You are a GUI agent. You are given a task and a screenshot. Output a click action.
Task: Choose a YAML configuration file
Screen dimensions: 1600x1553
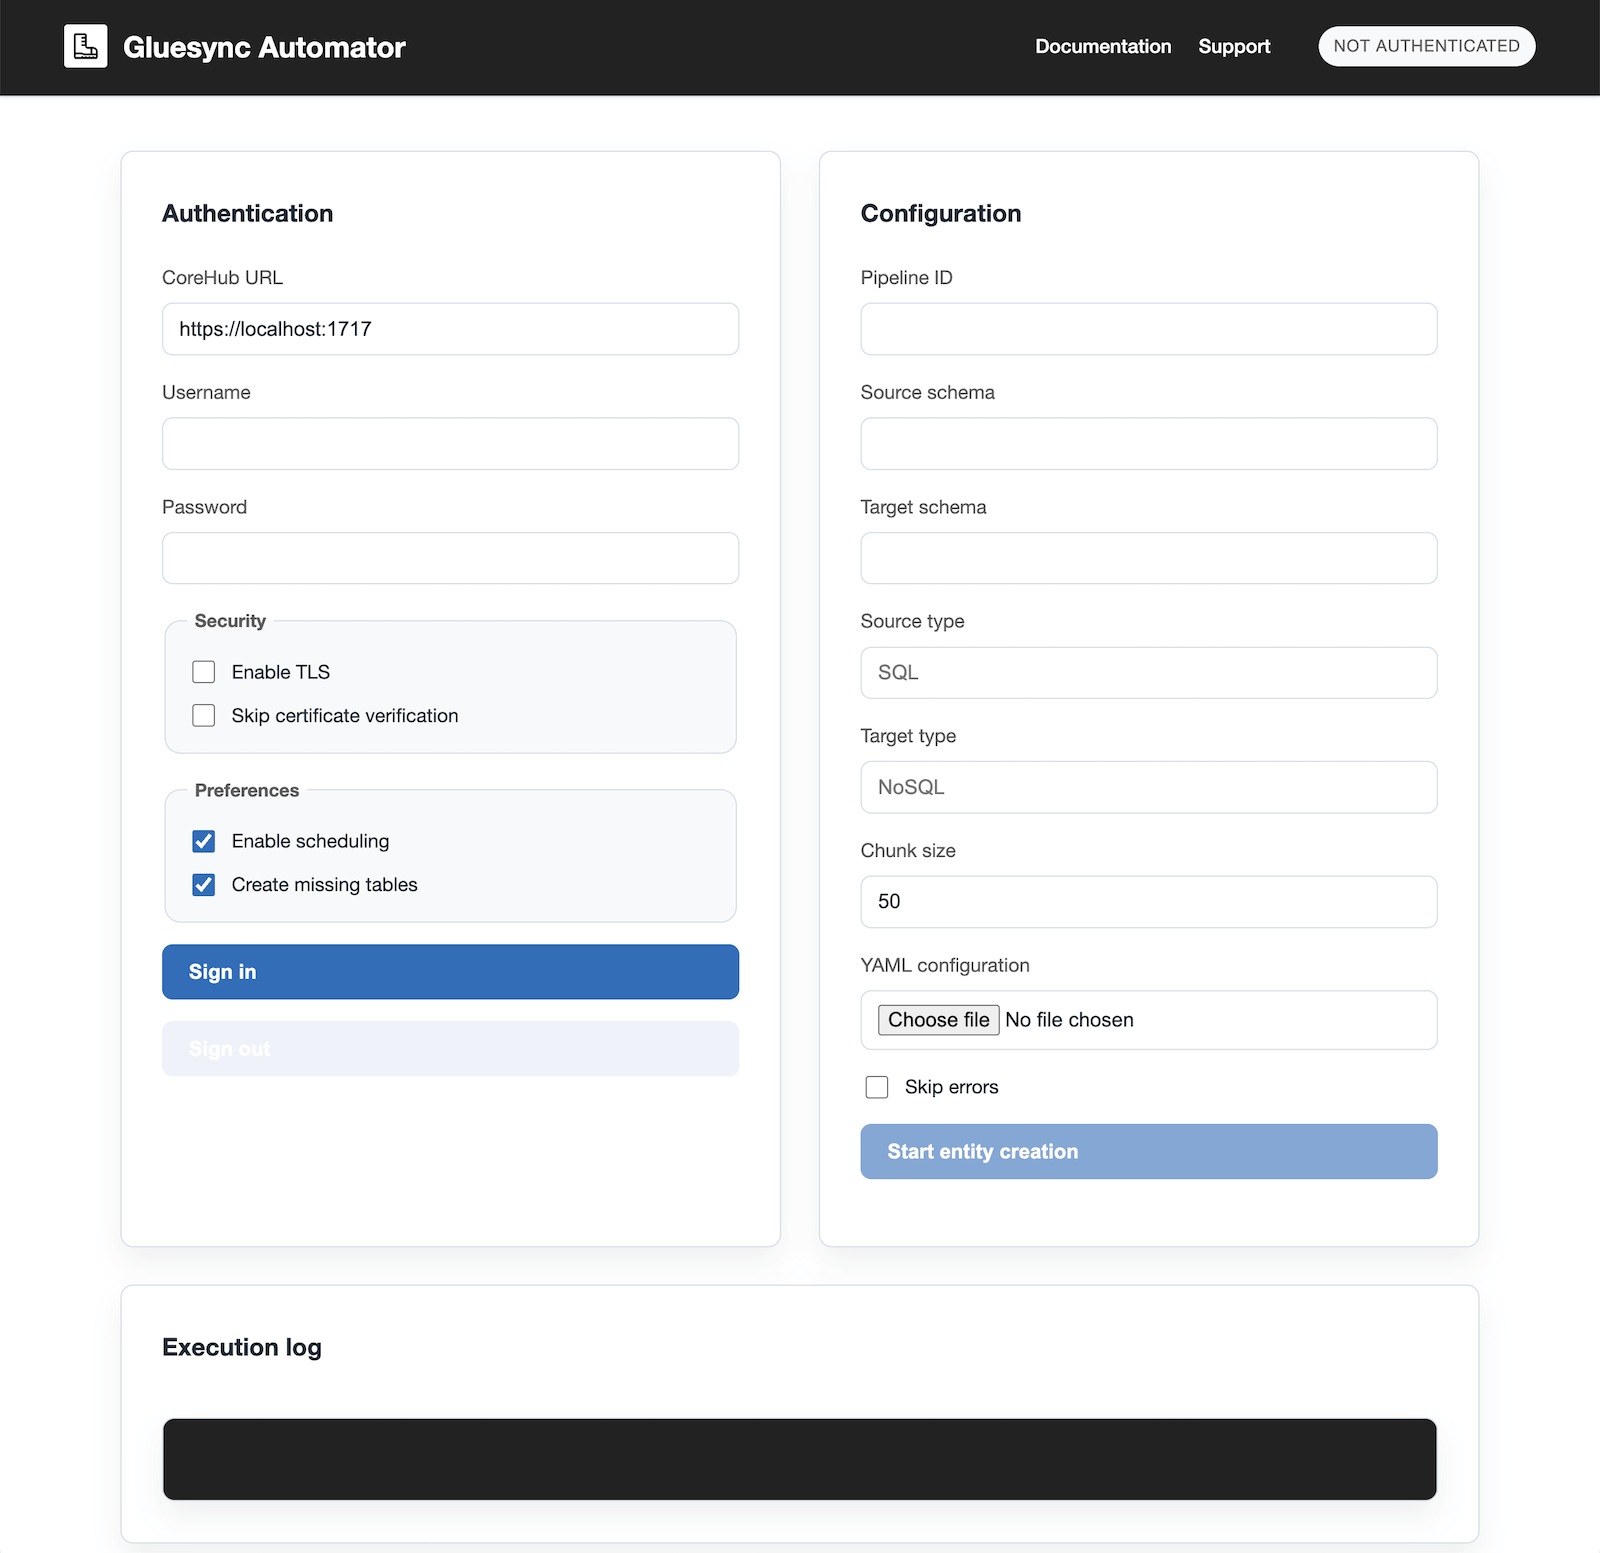[937, 1019]
